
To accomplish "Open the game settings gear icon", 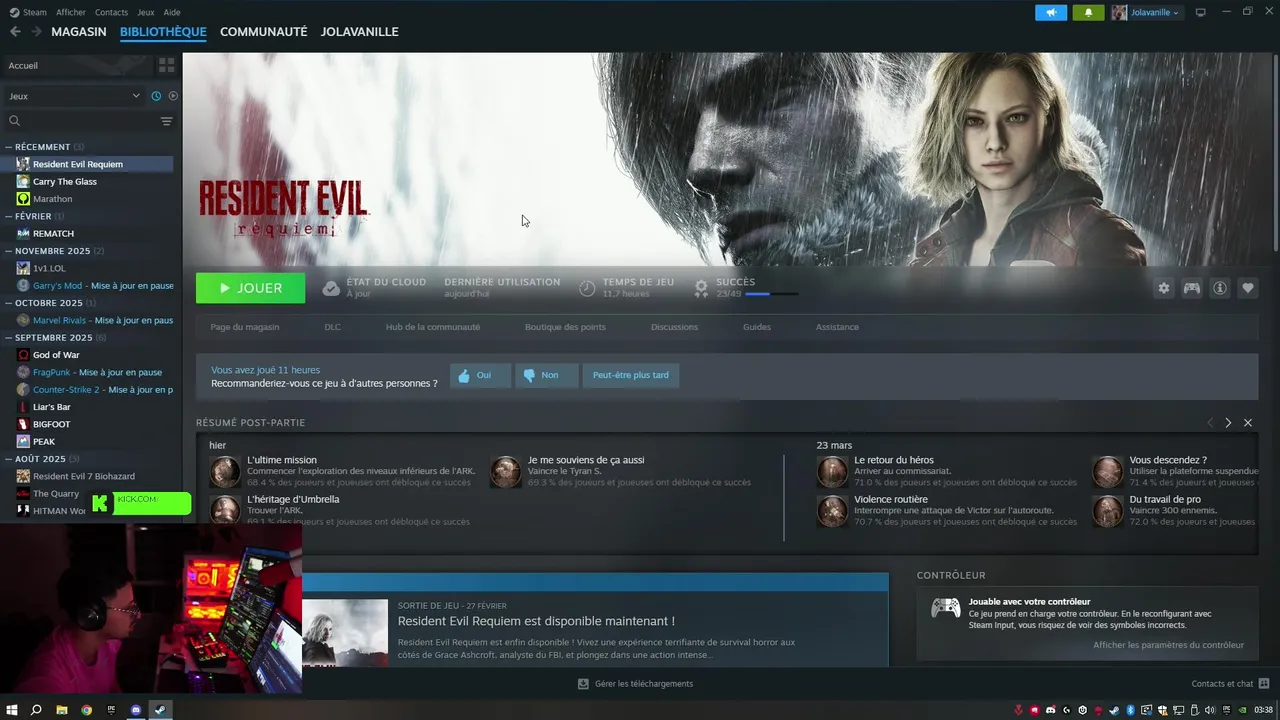I will click(1164, 288).
